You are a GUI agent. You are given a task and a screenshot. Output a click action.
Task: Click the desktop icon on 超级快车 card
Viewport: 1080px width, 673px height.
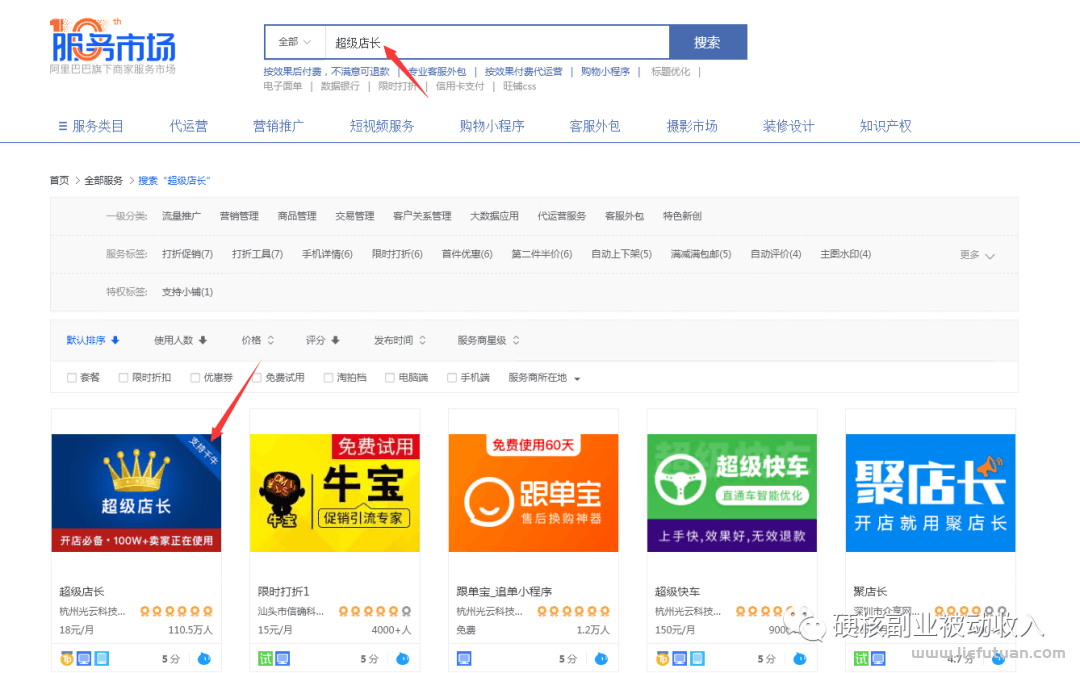pos(679,659)
